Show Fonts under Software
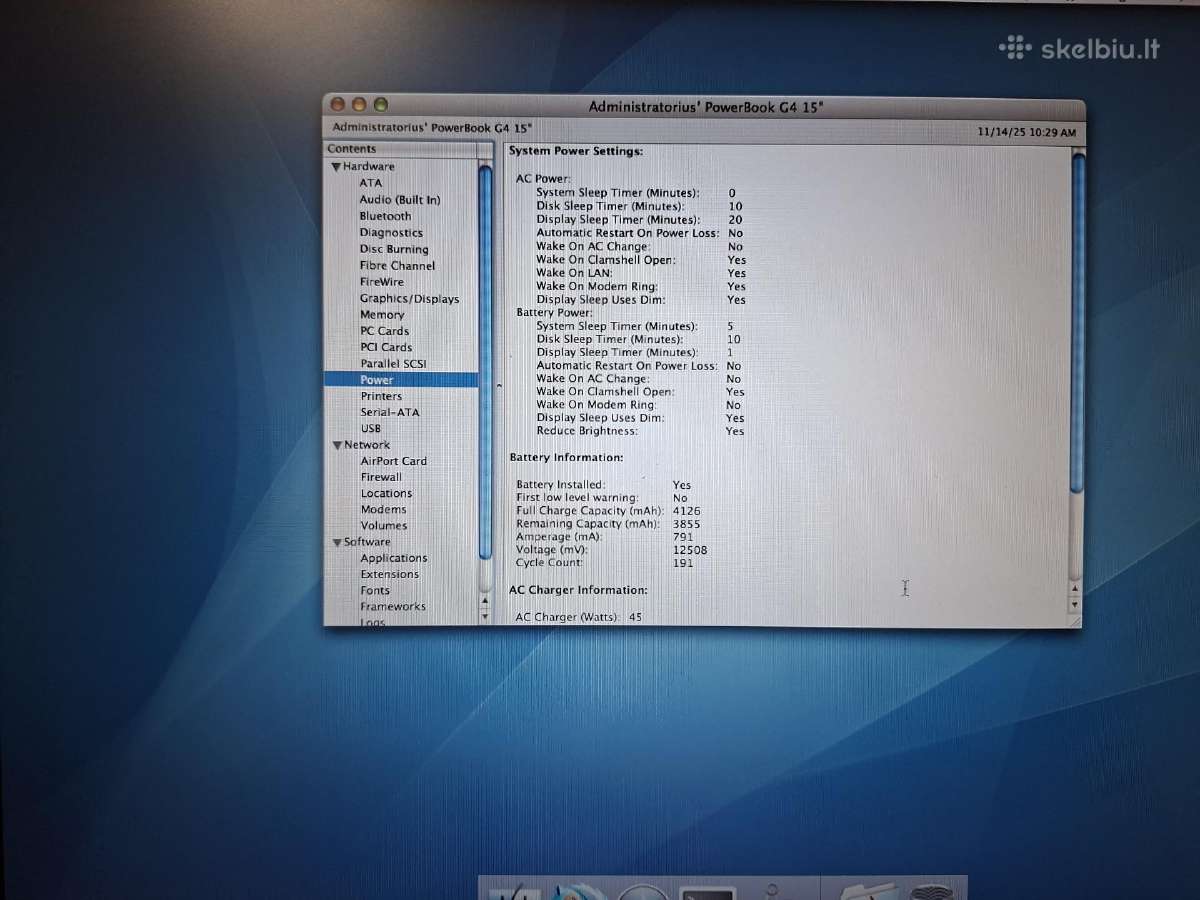Screen dimensions: 1200x900 click(375, 590)
